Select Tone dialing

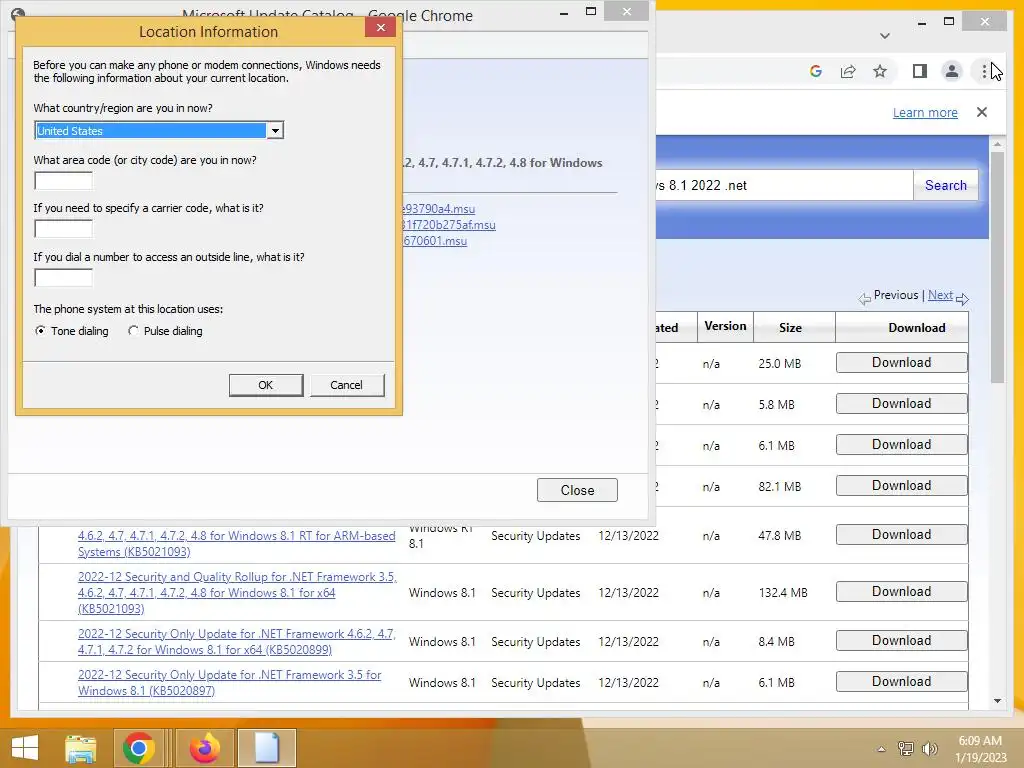(72, 331)
